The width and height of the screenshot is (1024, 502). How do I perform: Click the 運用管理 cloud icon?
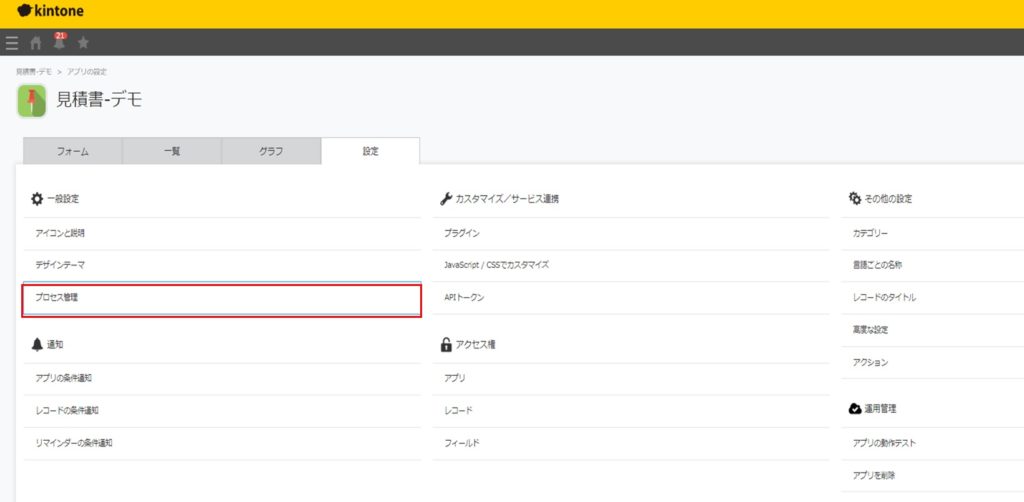tap(855, 409)
